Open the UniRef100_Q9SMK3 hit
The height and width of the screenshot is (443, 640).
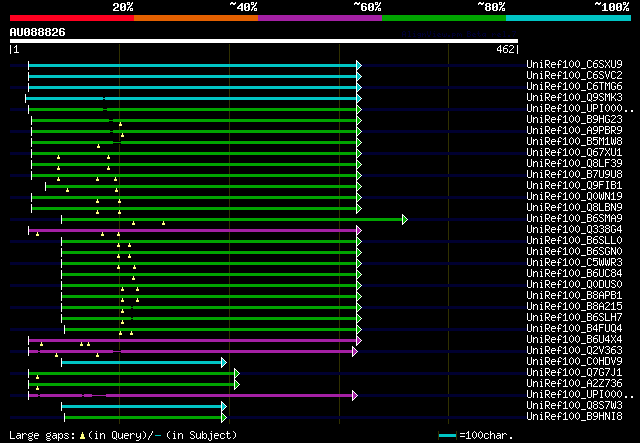point(574,98)
